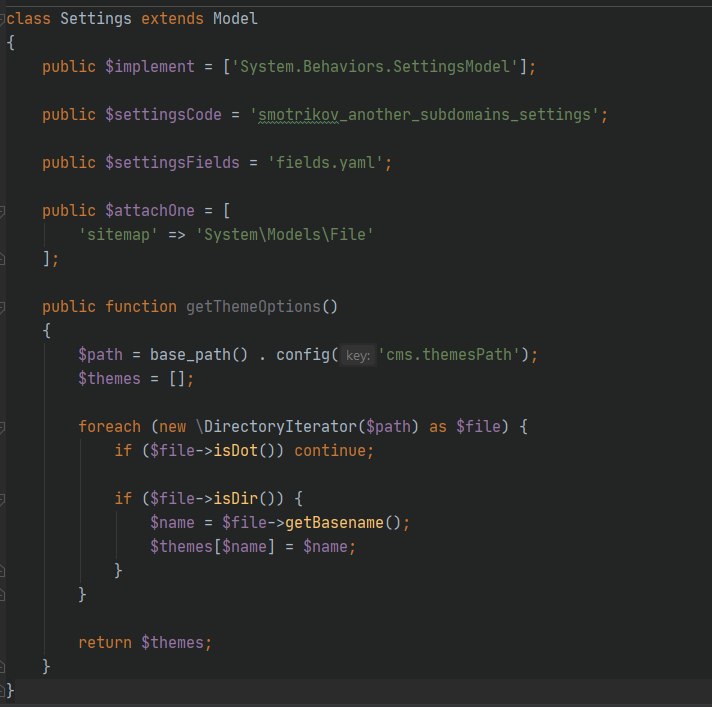Click the 'fields.yaml' string
This screenshot has height=707, width=712.
tap(325, 163)
